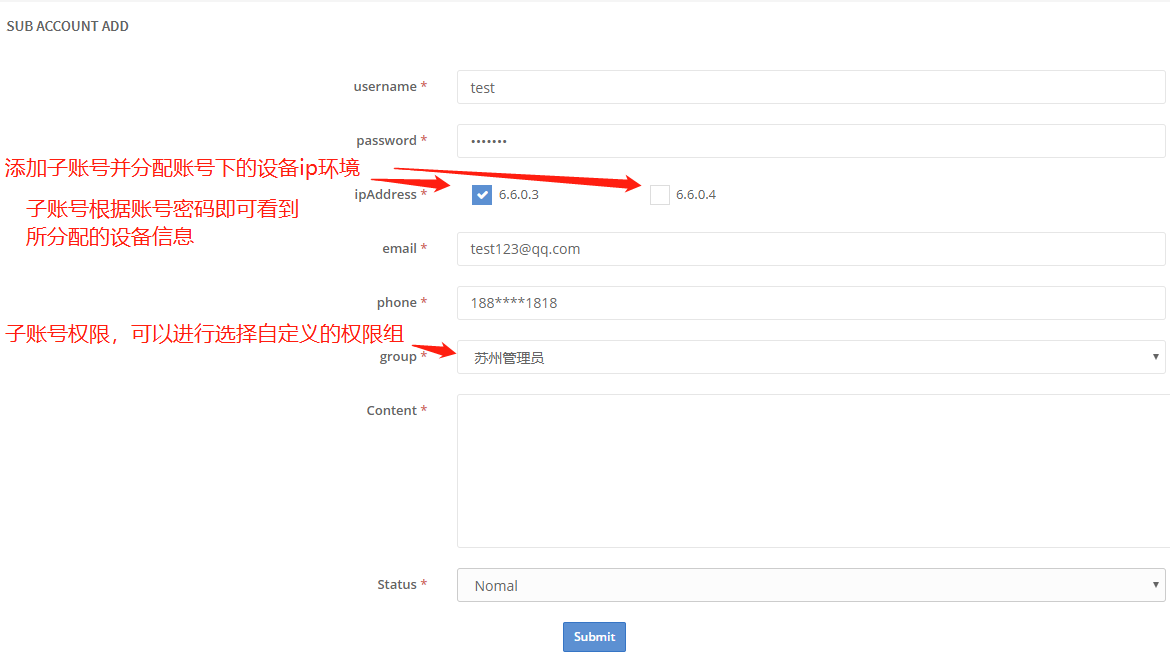
Task: Click the ipAddress field label
Action: [x=386, y=194]
